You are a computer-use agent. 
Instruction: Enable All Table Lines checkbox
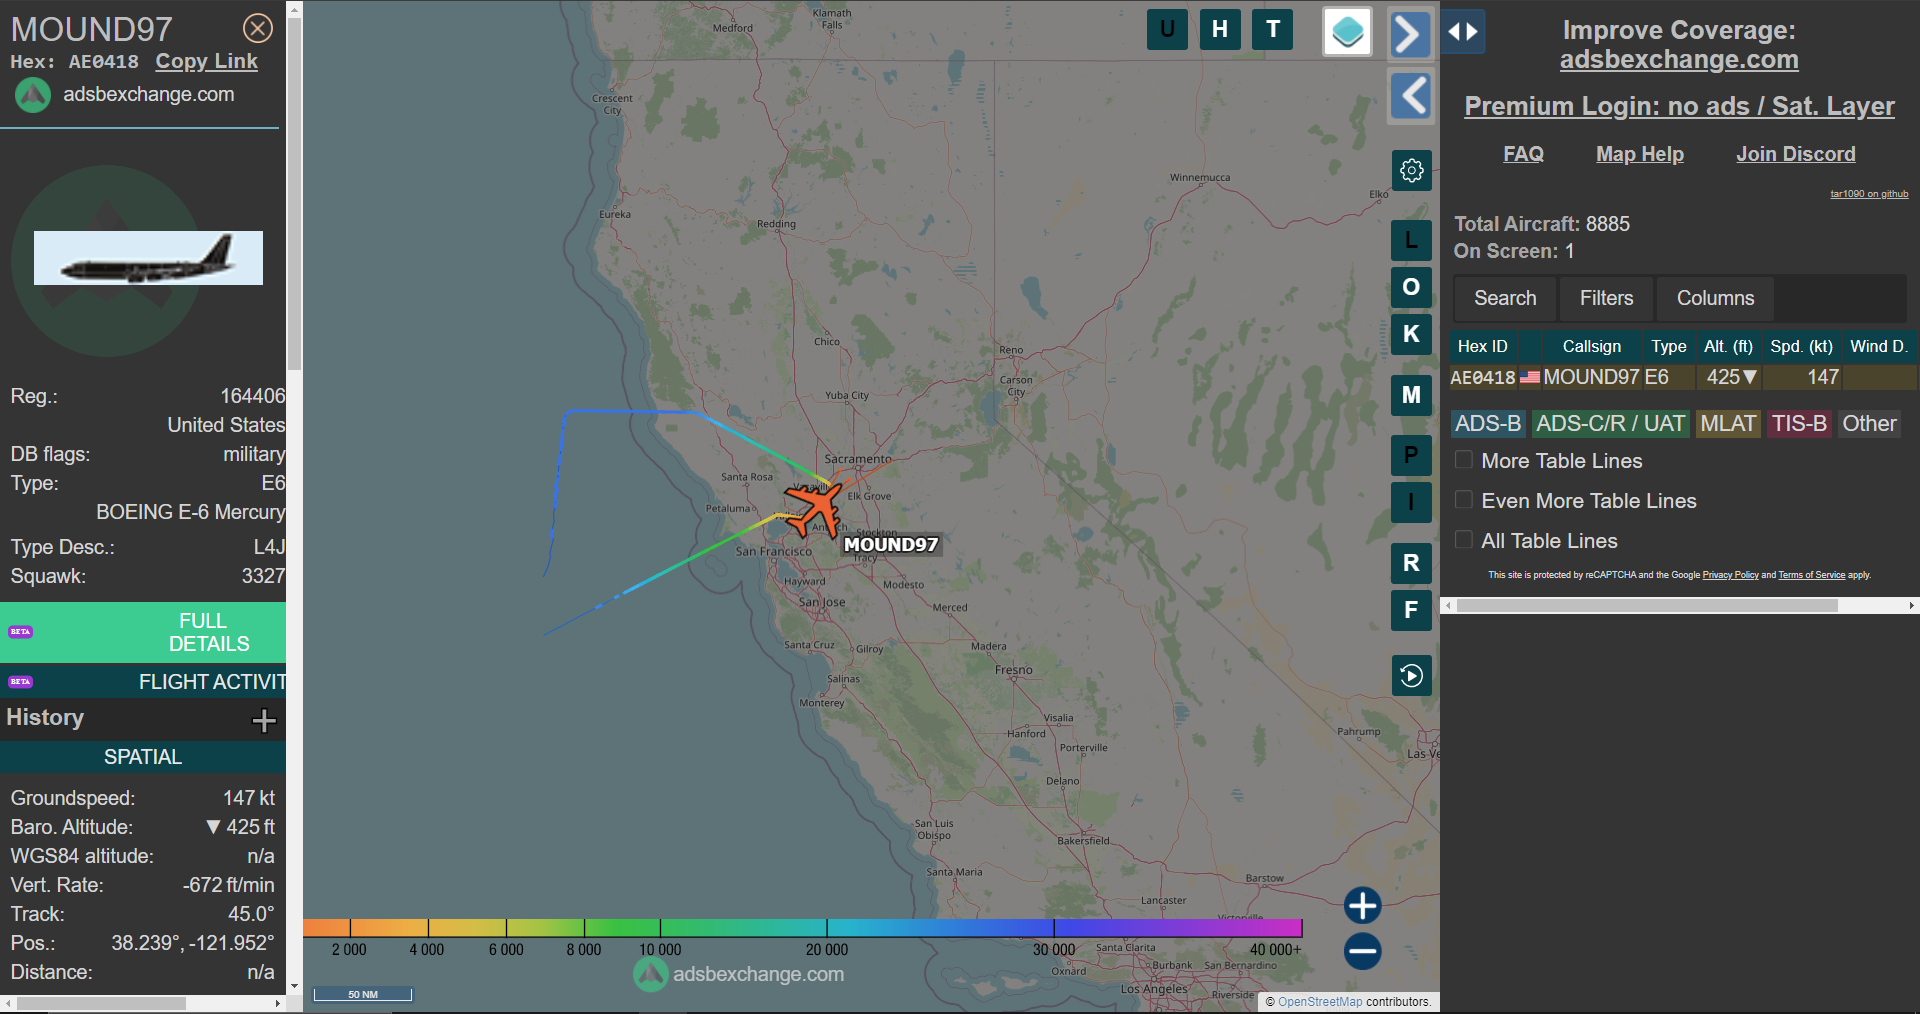coord(1464,540)
